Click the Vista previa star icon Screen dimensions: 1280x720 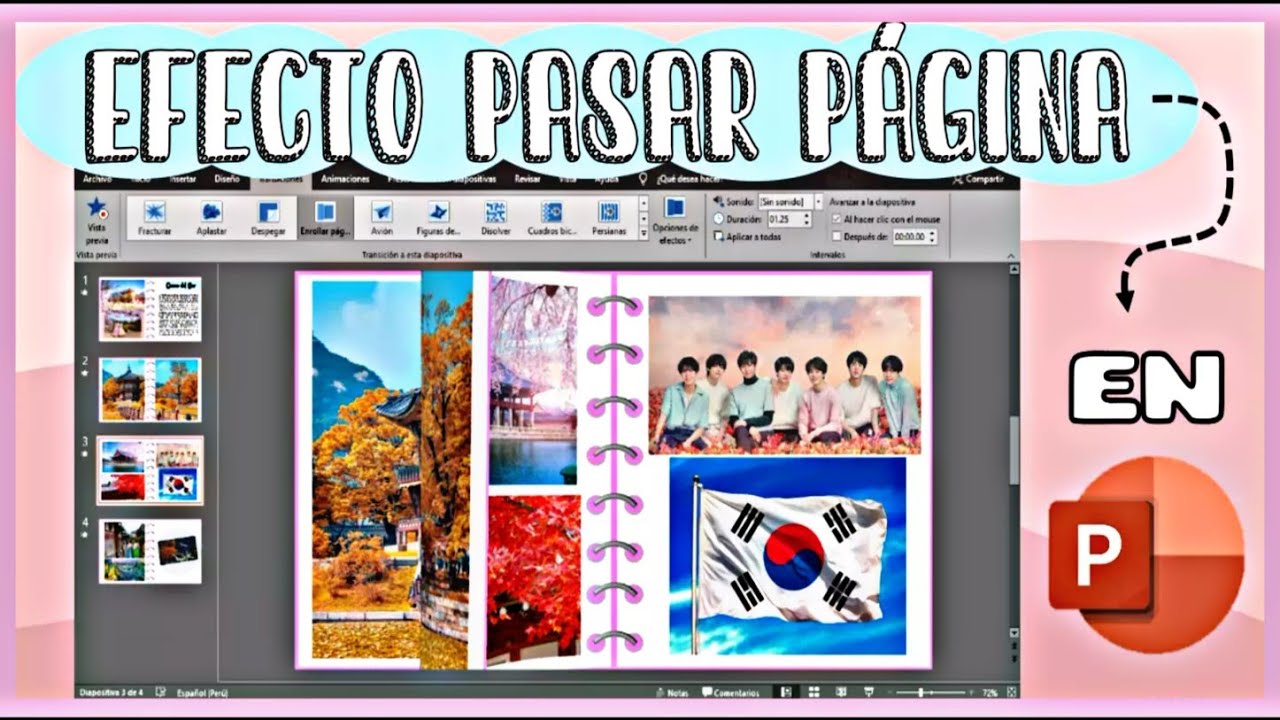click(97, 208)
